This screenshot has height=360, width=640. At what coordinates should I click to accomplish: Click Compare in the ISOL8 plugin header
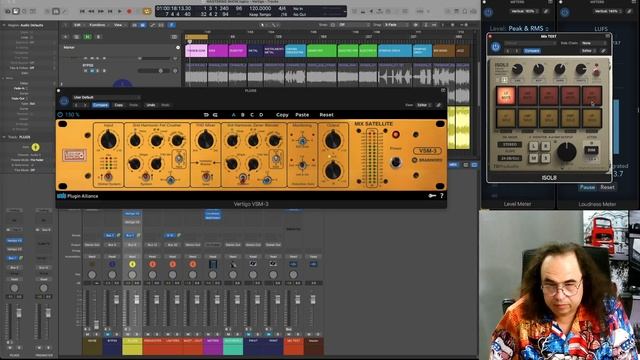tap(531, 51)
